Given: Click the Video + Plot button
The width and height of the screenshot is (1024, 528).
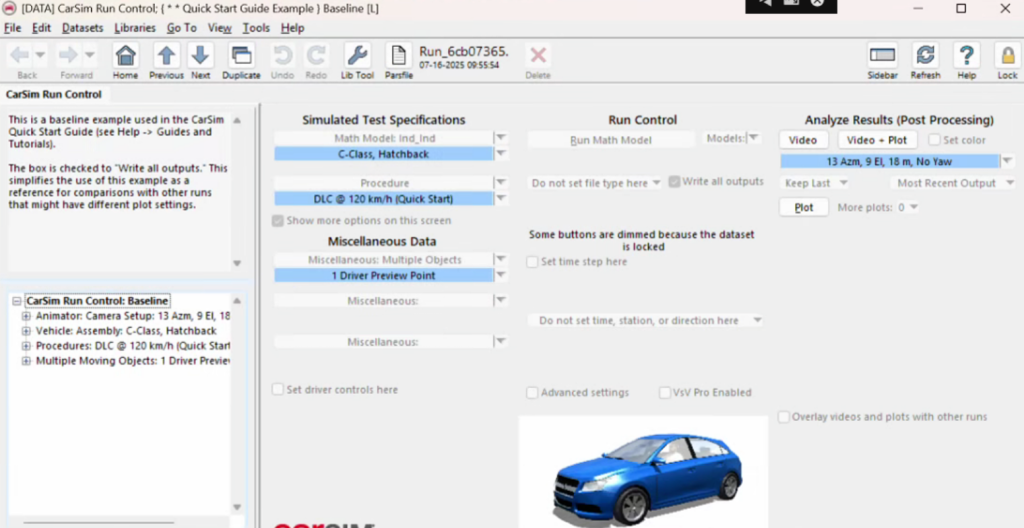Looking at the screenshot, I should pyautogui.click(x=877, y=141).
